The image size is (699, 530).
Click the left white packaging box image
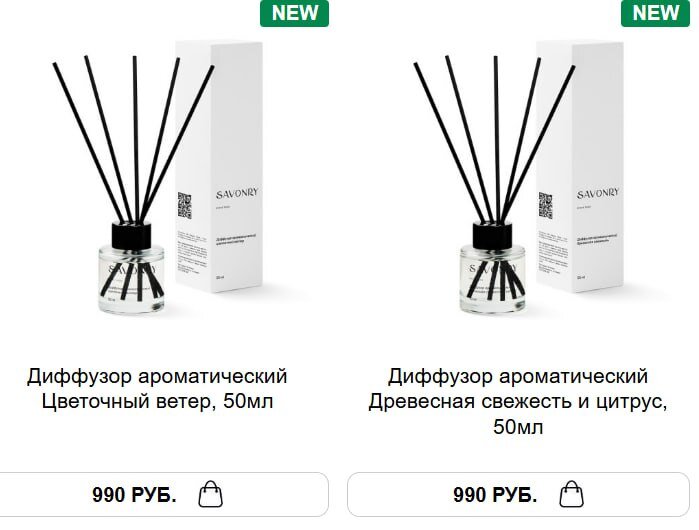(219, 166)
